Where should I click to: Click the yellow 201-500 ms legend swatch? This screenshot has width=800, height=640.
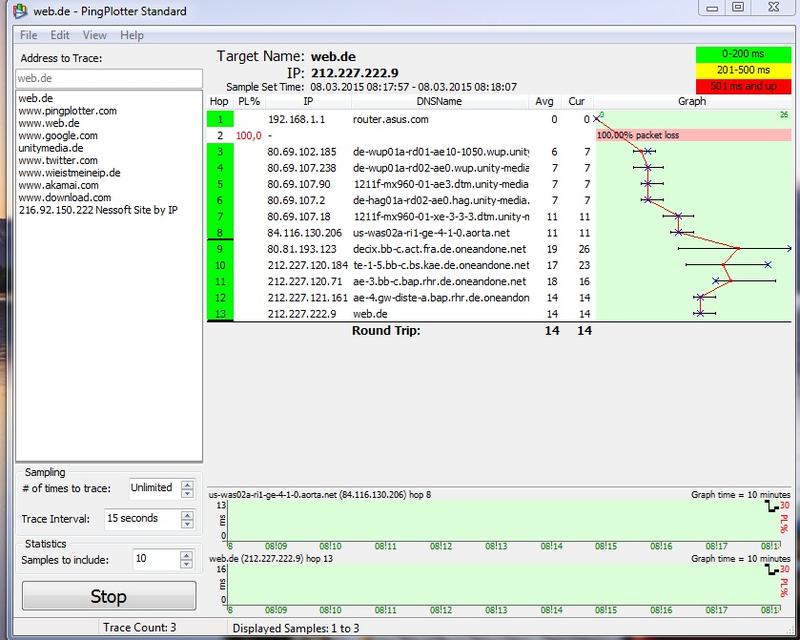pyautogui.click(x=743, y=70)
